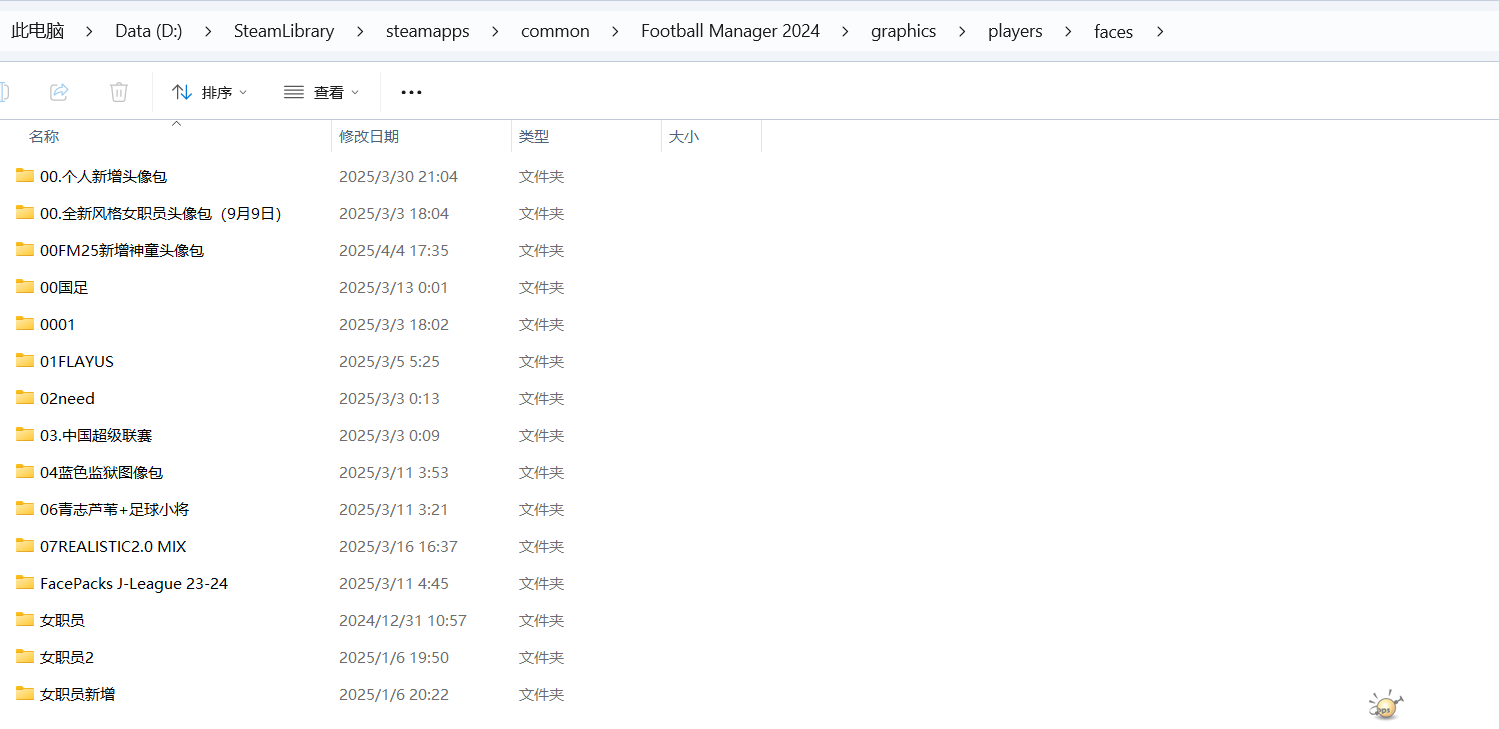
Task: Click 文件夹 type in 00国足 row
Action: coord(542,287)
